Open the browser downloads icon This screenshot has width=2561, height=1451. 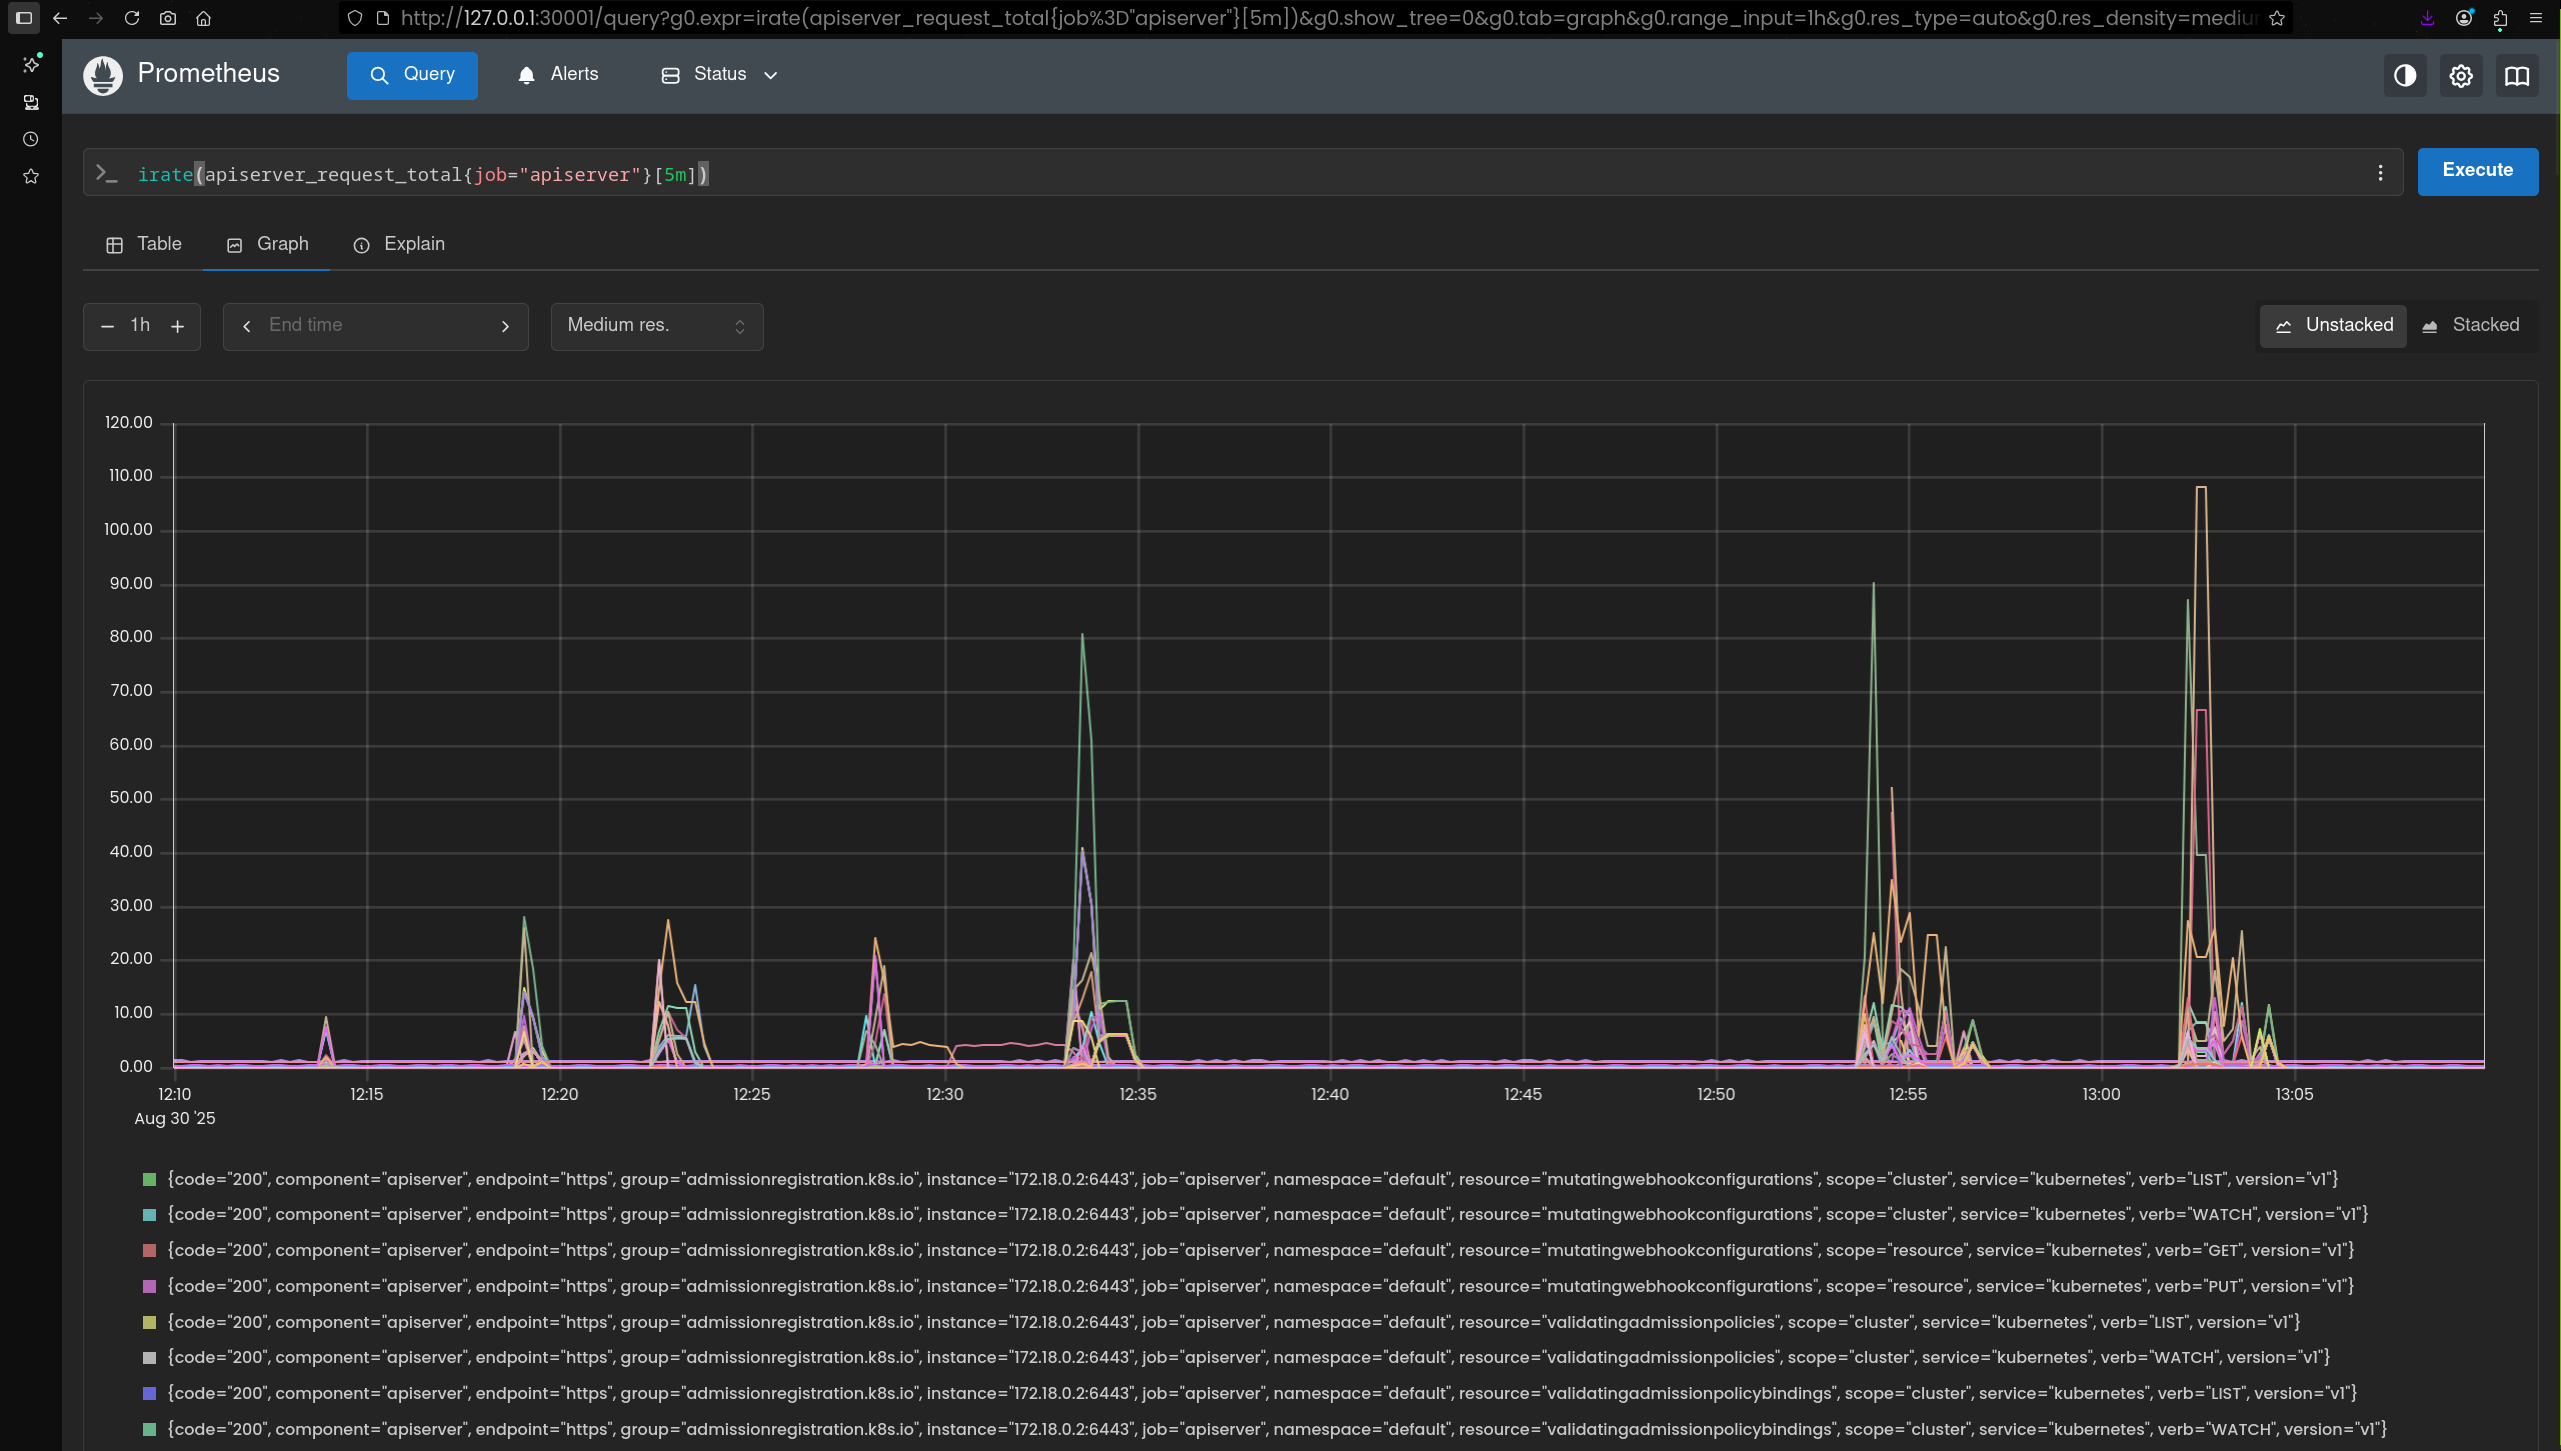tap(2427, 18)
